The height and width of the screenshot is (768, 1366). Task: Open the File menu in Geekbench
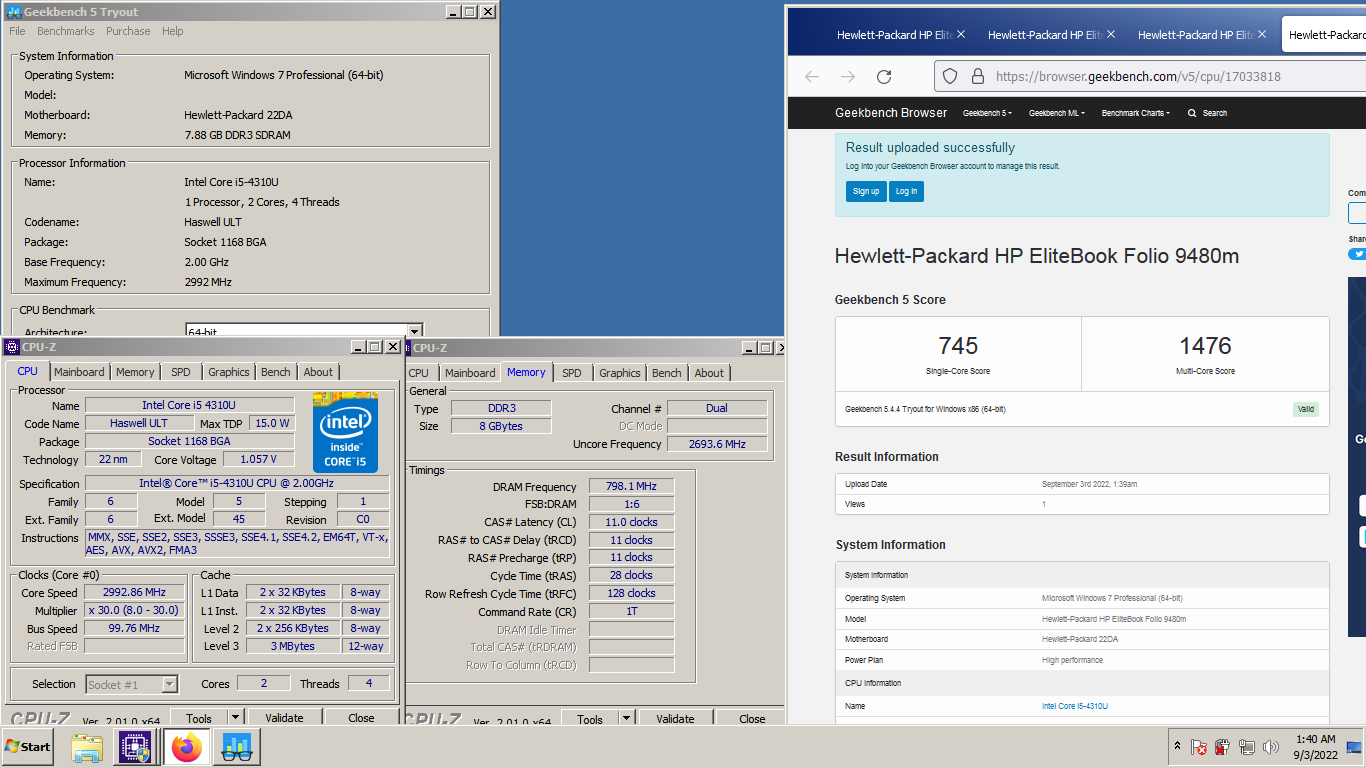[17, 31]
